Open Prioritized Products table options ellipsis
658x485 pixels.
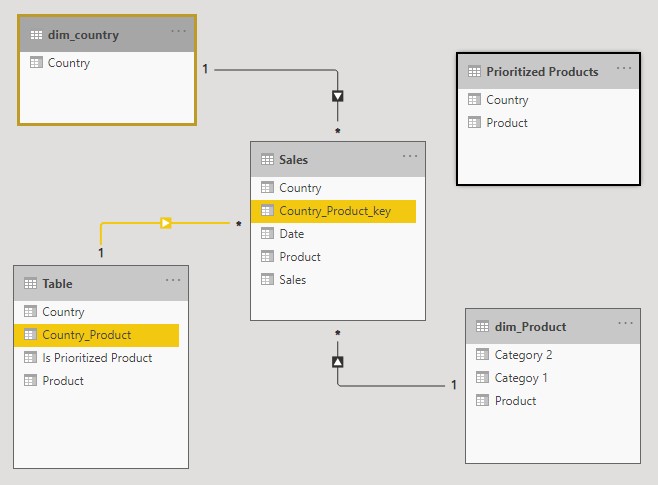point(624,68)
